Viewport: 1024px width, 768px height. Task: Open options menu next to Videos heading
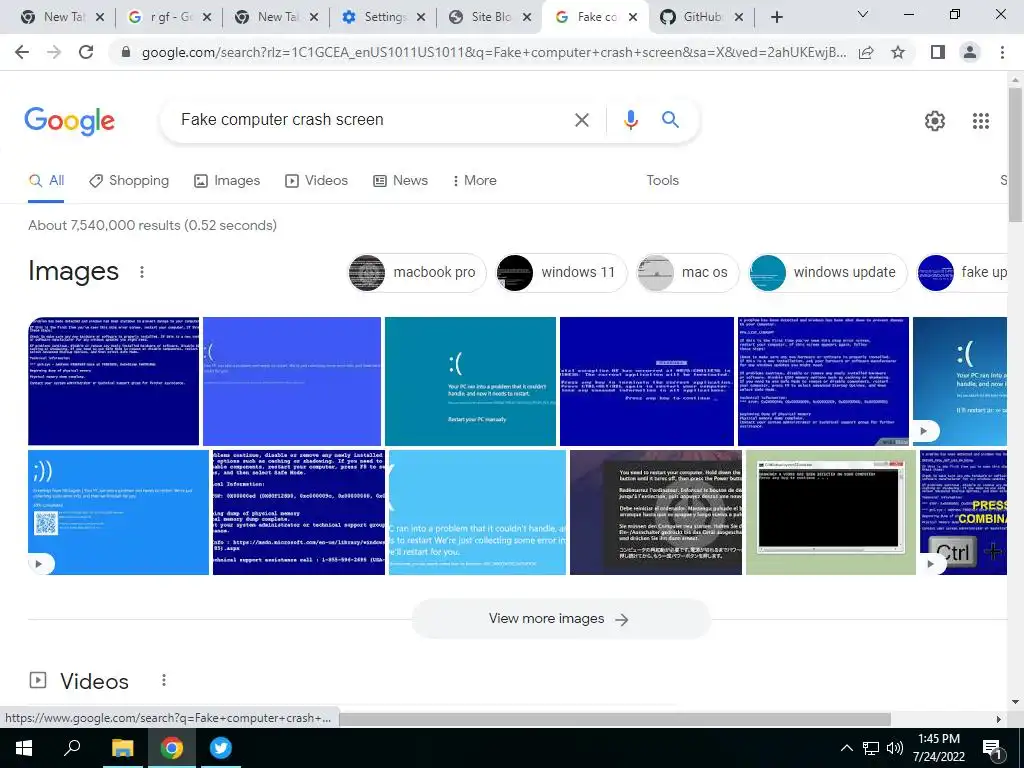(164, 680)
